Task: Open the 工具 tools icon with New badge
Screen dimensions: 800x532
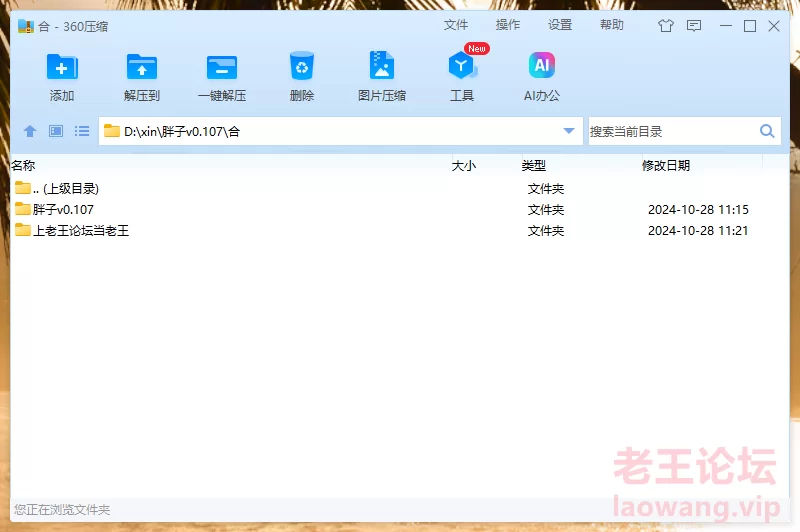Action: point(463,65)
